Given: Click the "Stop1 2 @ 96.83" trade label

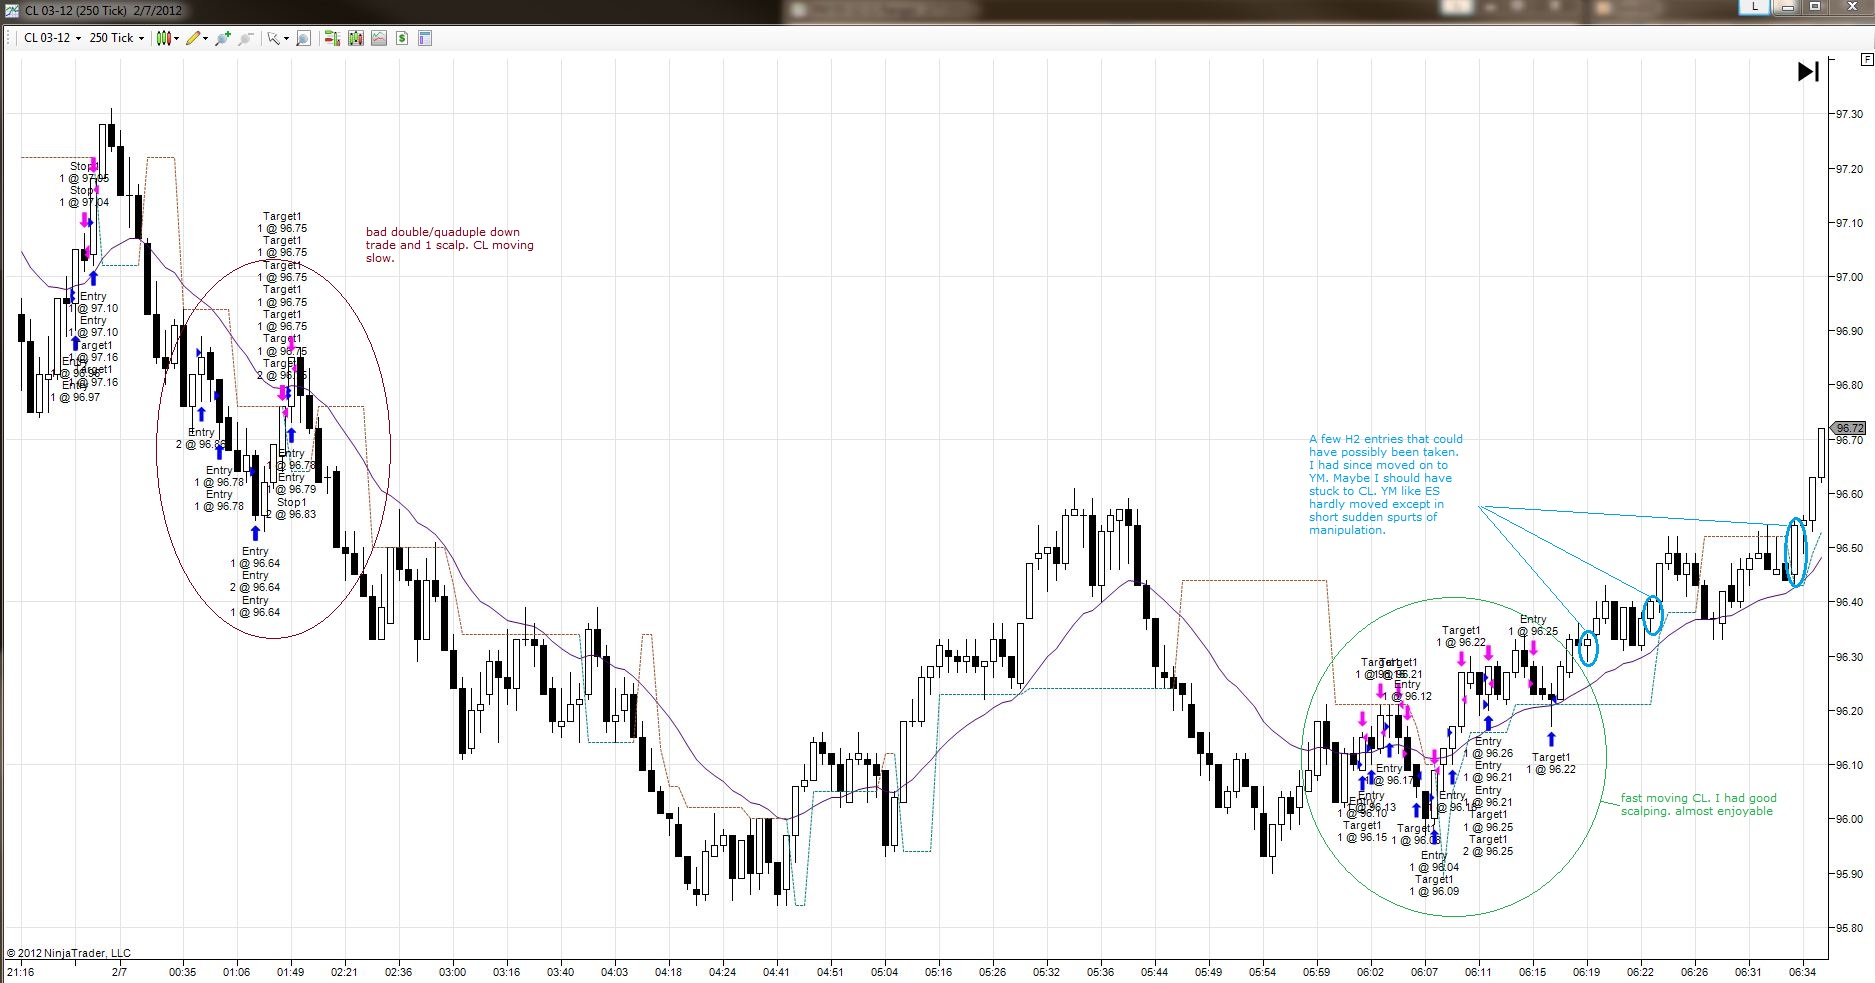Looking at the screenshot, I should coord(291,508).
